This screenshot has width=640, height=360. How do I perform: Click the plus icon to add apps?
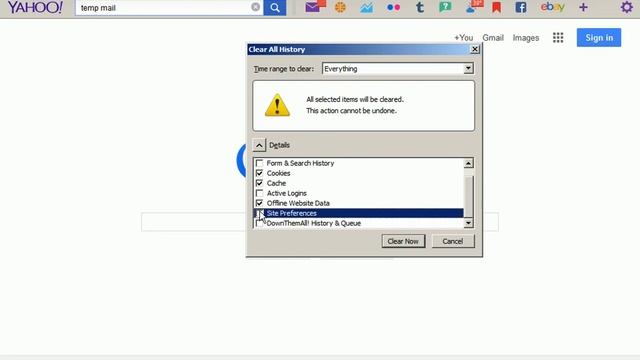pyautogui.click(x=583, y=7)
